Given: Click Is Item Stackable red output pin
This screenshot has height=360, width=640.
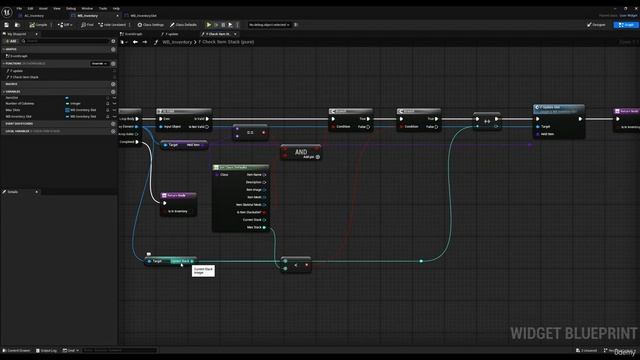Looking at the screenshot, I should [264, 212].
